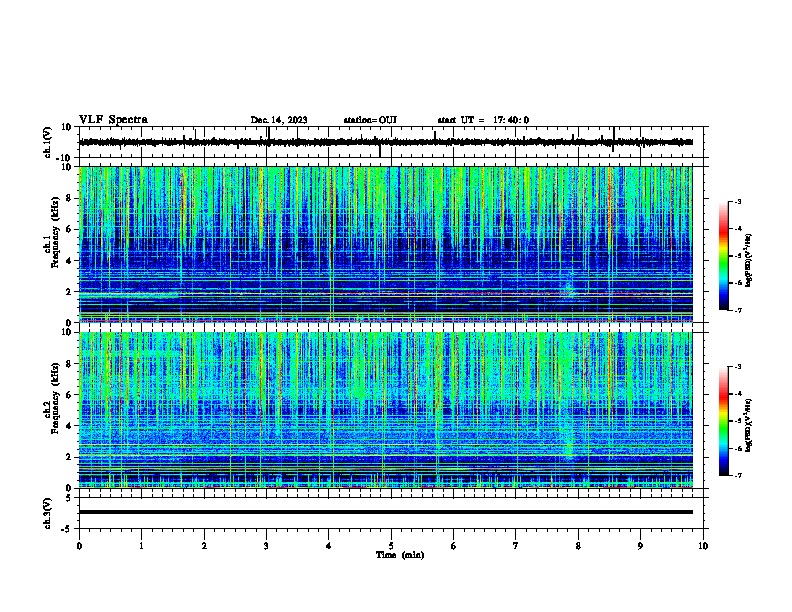Click time axis tick label "6"
Screen dimensions: 792x612
454,546
